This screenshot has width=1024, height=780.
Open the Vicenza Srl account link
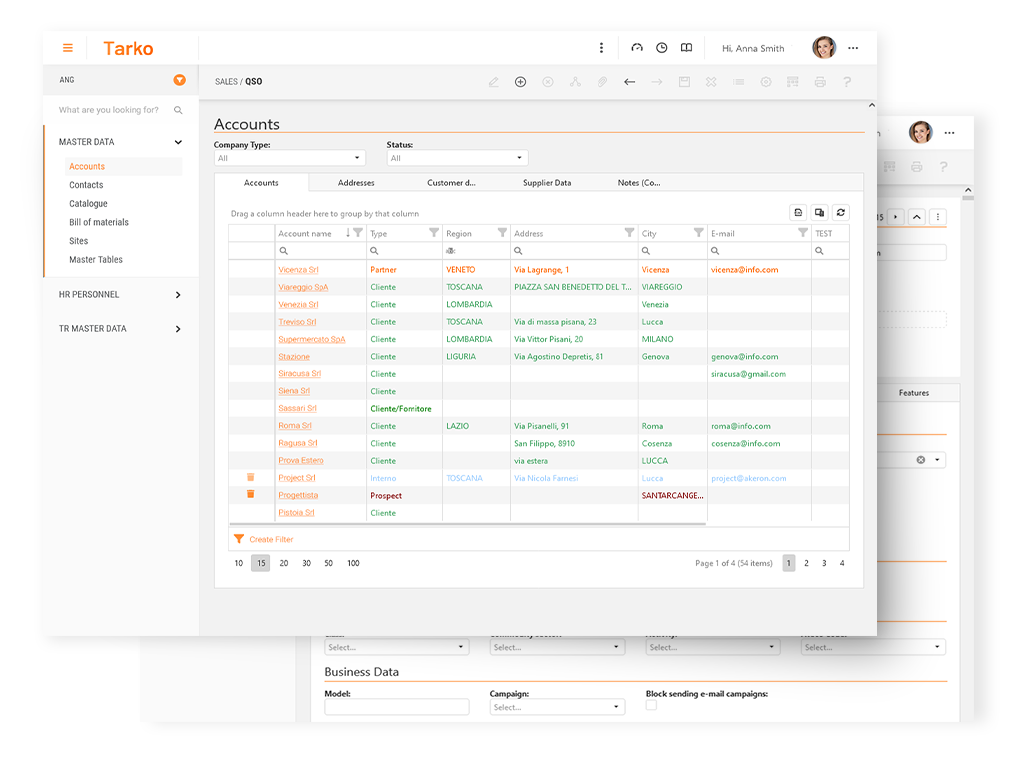(298, 270)
